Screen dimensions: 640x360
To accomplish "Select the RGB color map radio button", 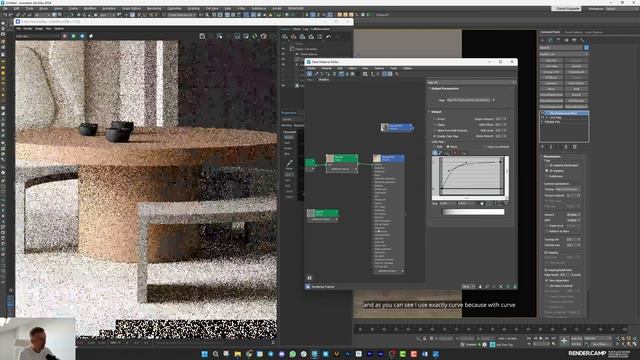I will click(435, 147).
